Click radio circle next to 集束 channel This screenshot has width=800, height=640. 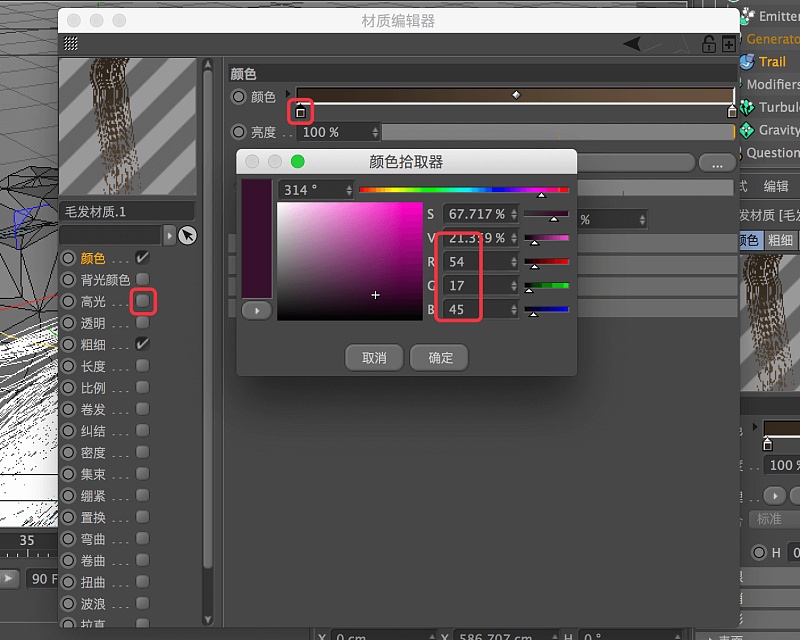pos(68,474)
